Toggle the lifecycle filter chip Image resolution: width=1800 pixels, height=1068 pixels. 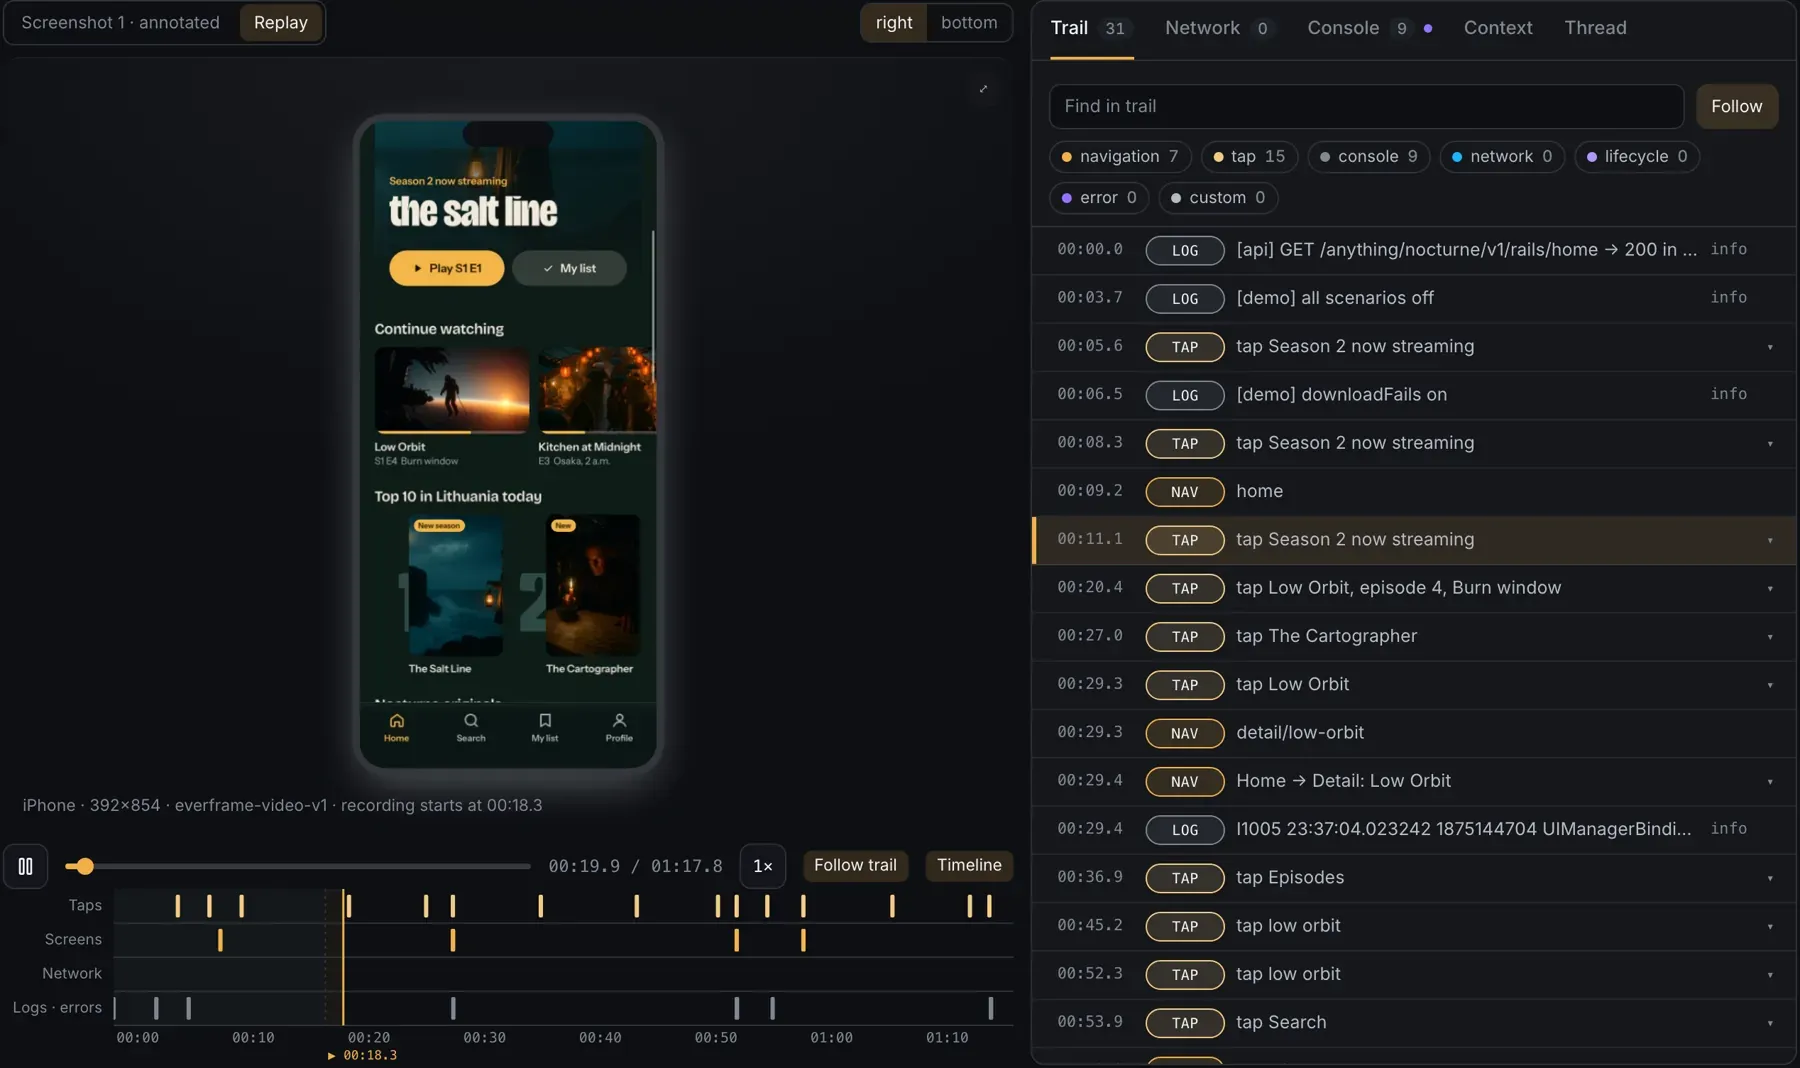coord(1637,157)
